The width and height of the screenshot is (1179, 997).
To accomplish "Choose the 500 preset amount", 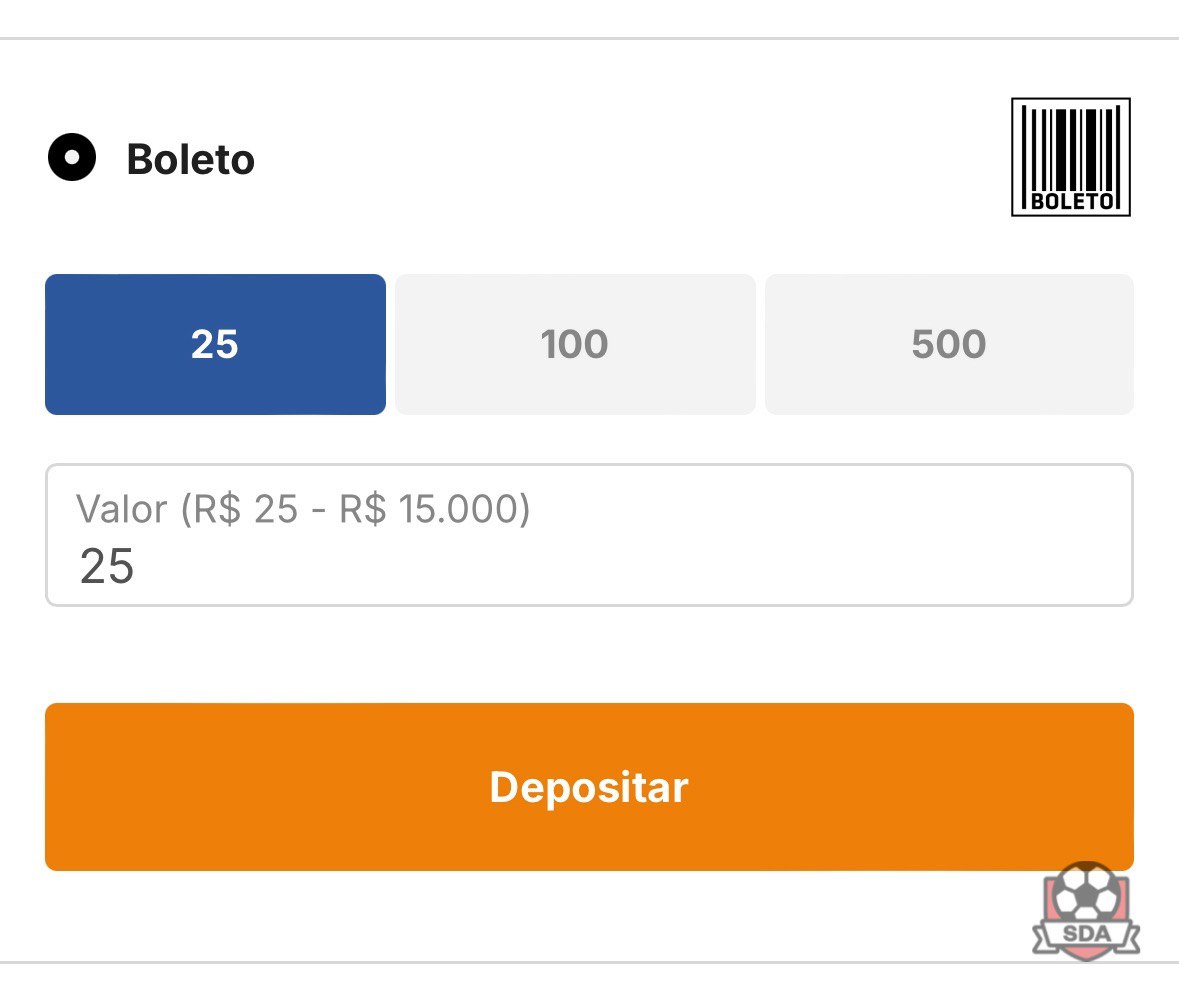I will point(949,344).
